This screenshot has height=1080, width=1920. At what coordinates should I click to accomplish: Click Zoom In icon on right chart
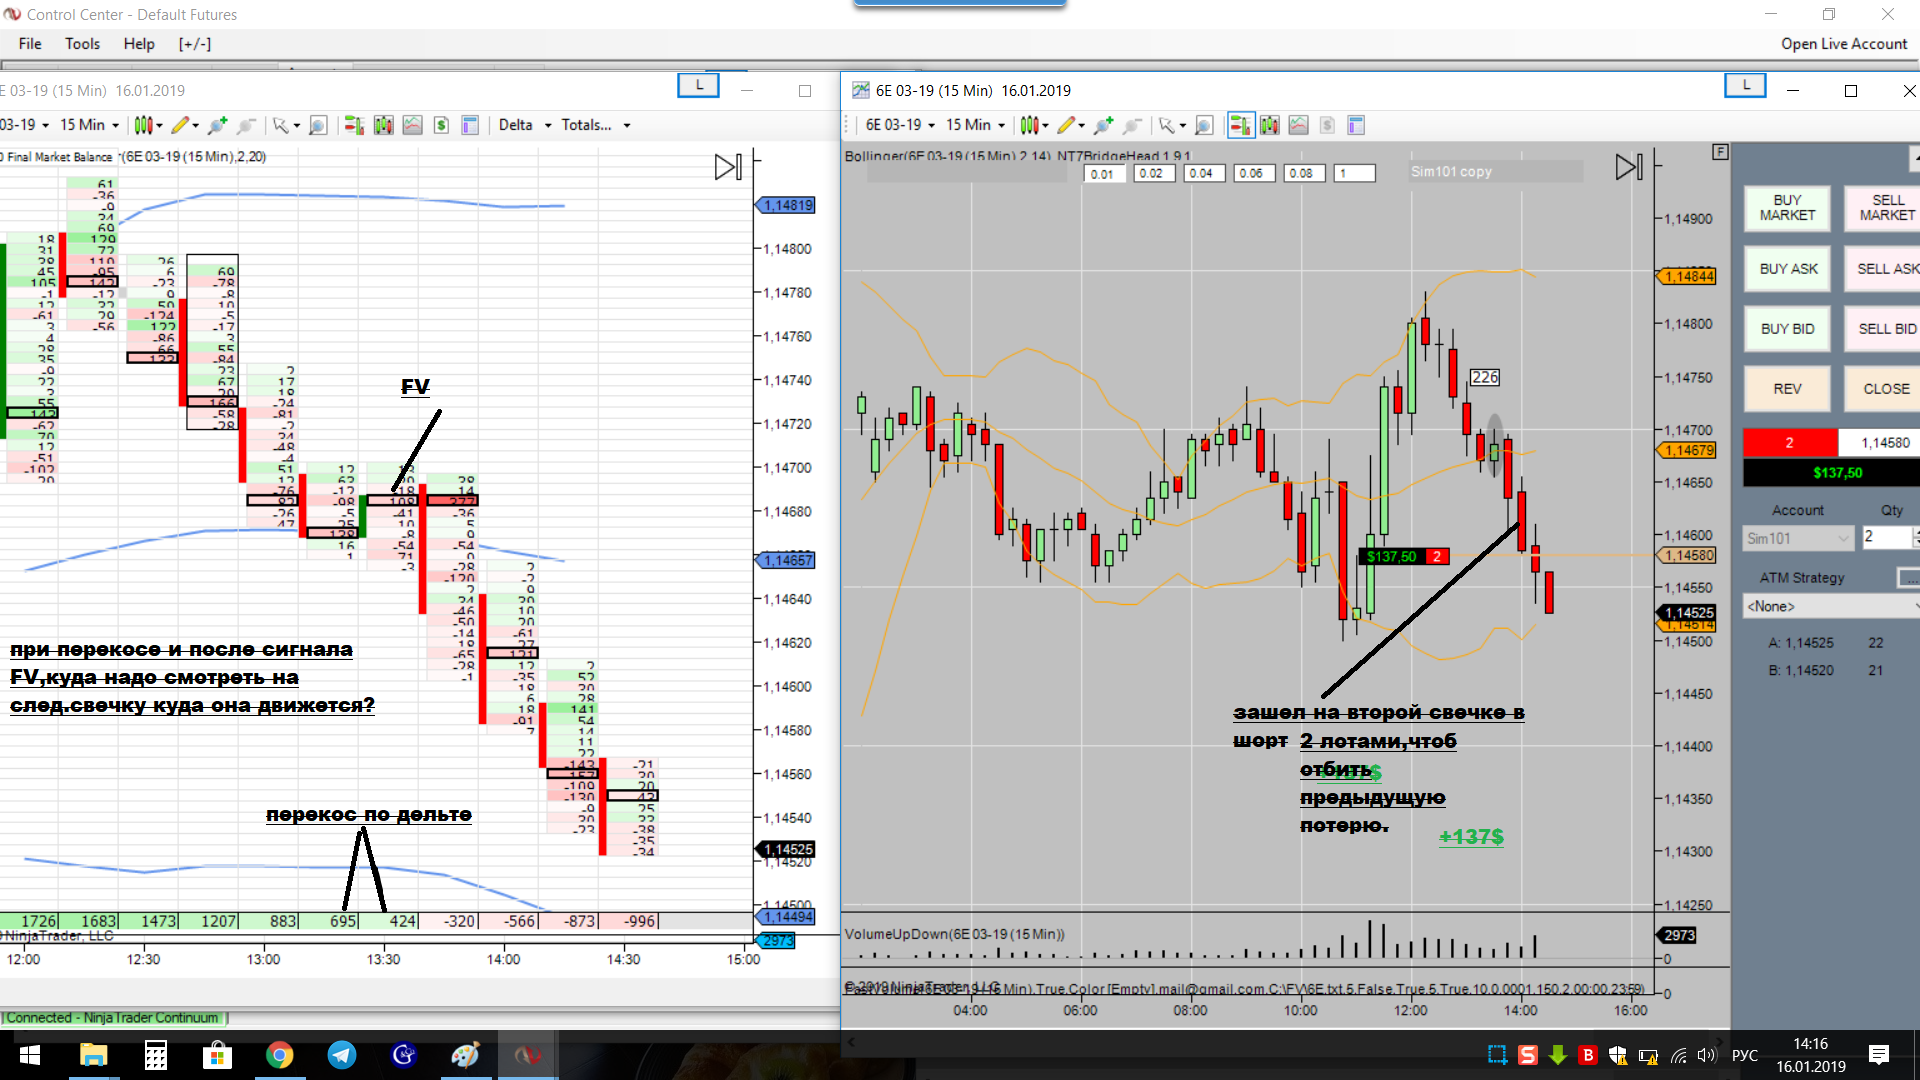1103,125
